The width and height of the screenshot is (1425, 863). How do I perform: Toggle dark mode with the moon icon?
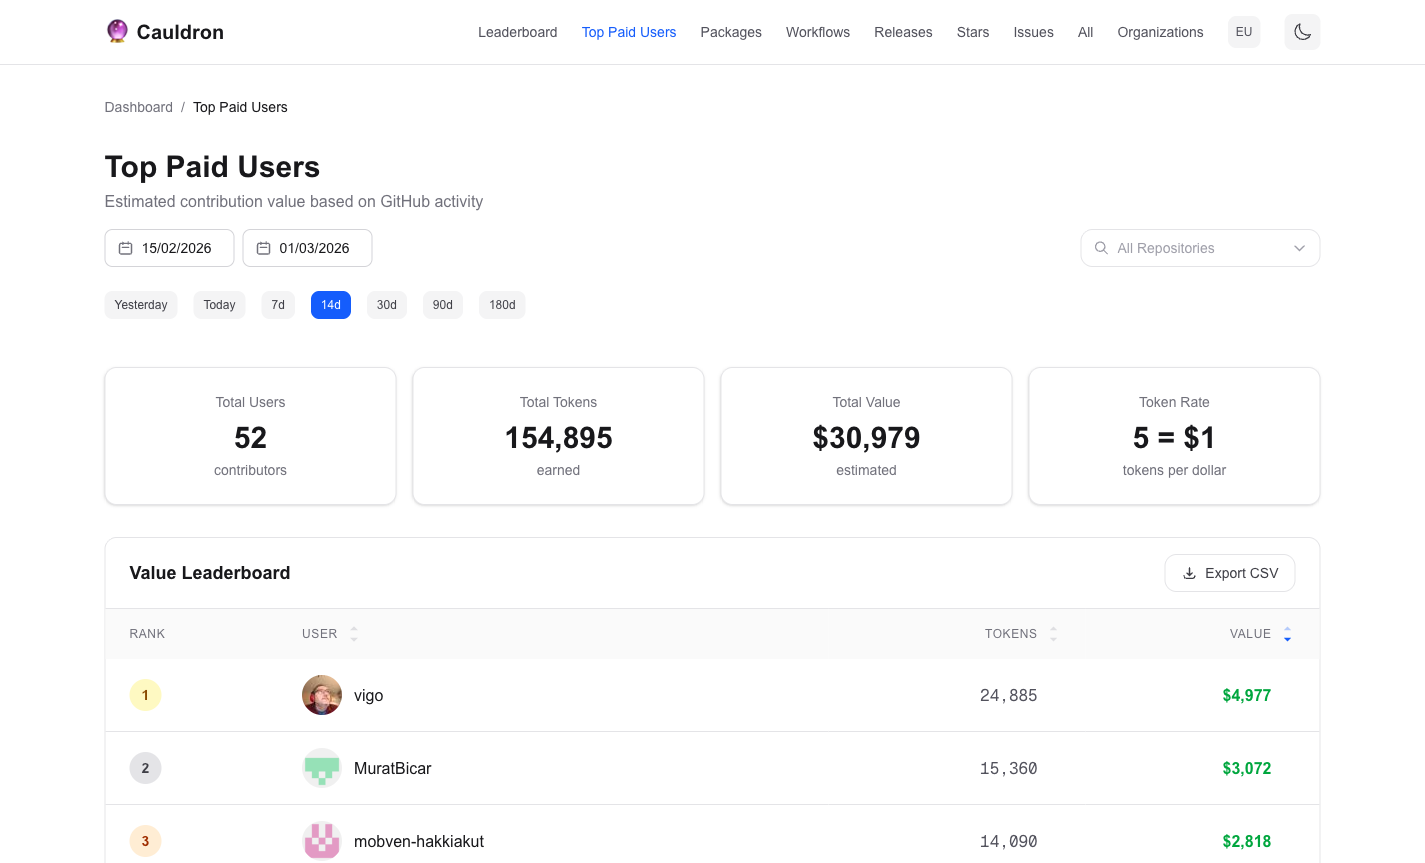tap(1302, 32)
